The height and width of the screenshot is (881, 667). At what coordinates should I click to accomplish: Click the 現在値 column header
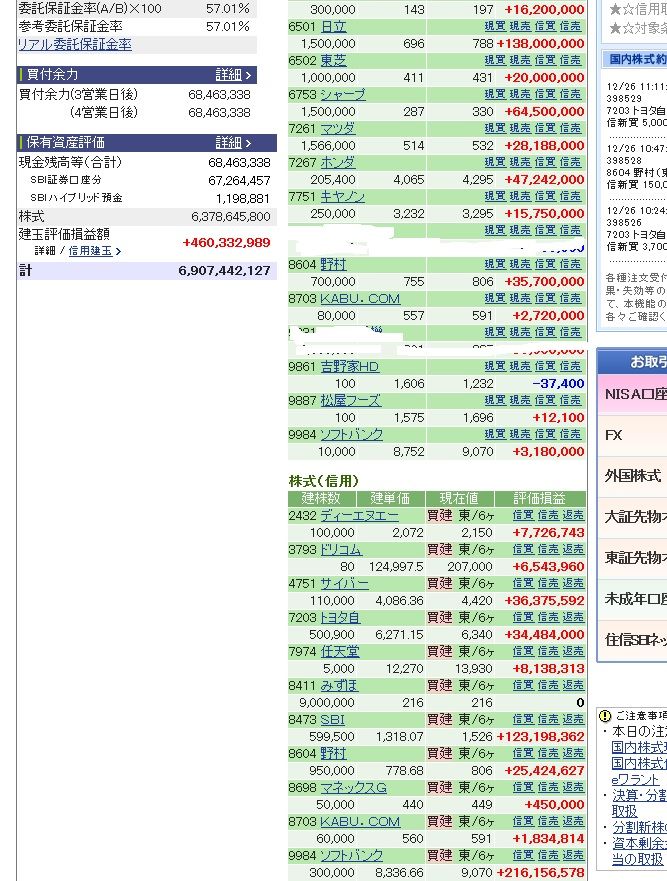point(459,498)
